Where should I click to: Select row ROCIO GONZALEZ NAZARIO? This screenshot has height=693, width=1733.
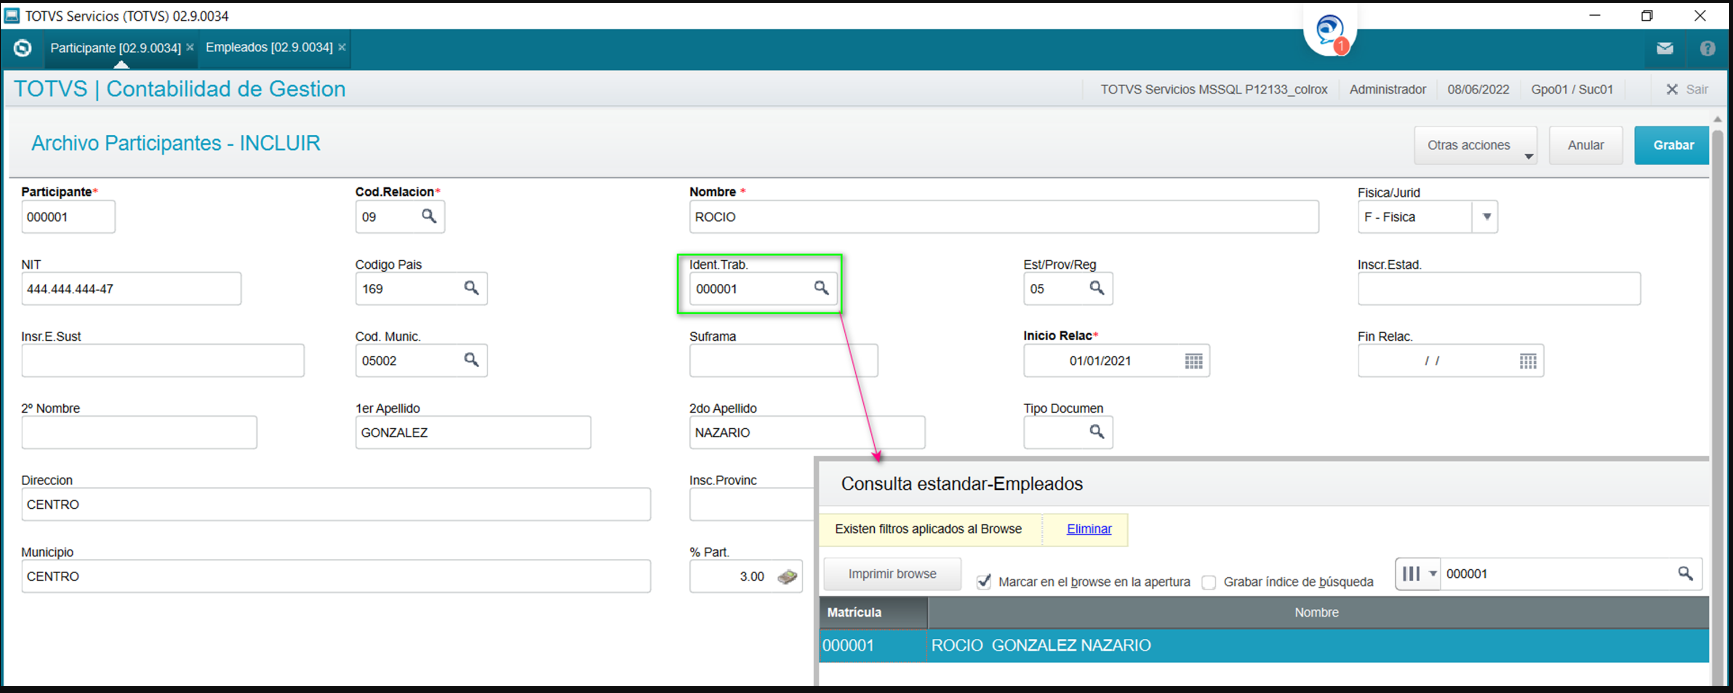pyautogui.click(x=1264, y=646)
